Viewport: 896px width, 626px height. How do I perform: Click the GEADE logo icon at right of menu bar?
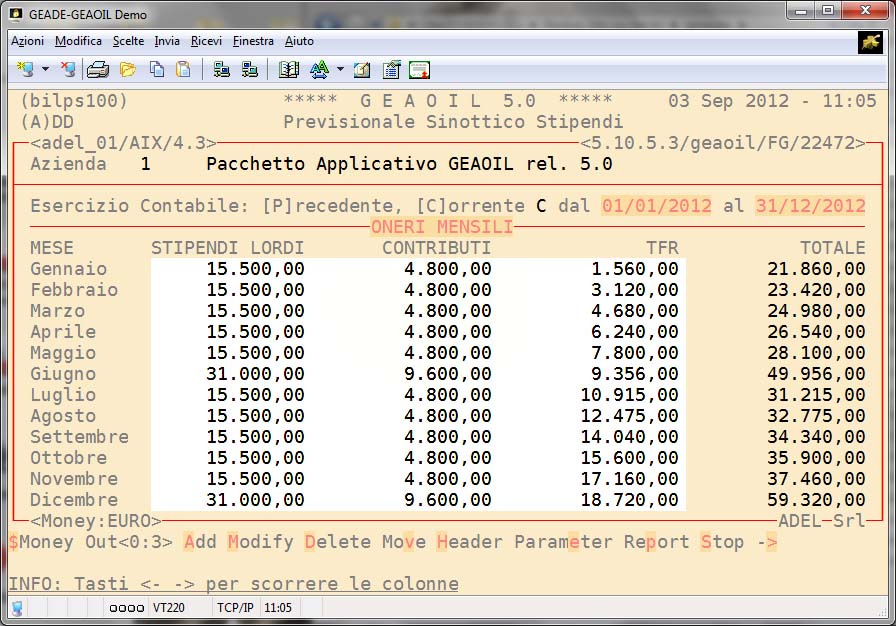pos(869,41)
